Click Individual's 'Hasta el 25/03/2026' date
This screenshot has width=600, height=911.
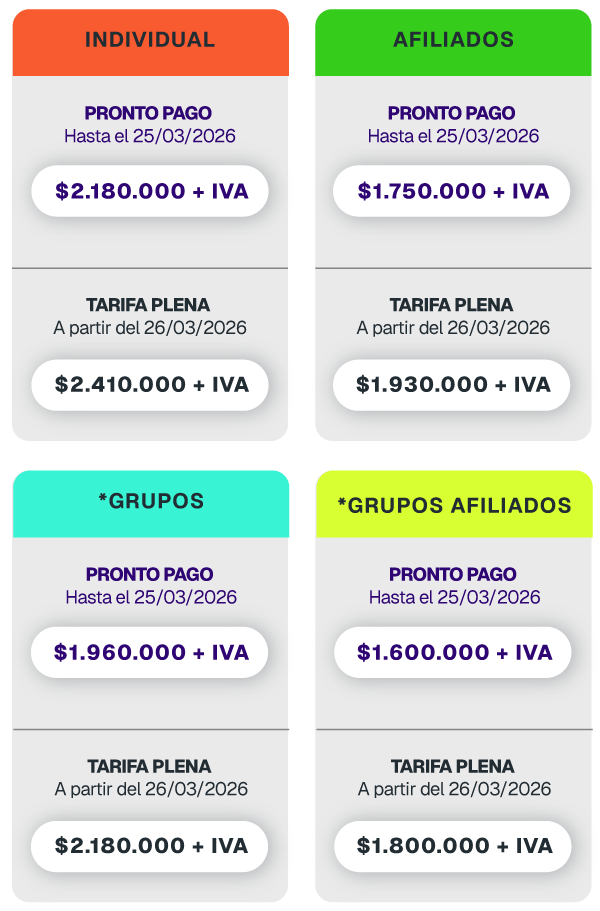(x=150, y=135)
